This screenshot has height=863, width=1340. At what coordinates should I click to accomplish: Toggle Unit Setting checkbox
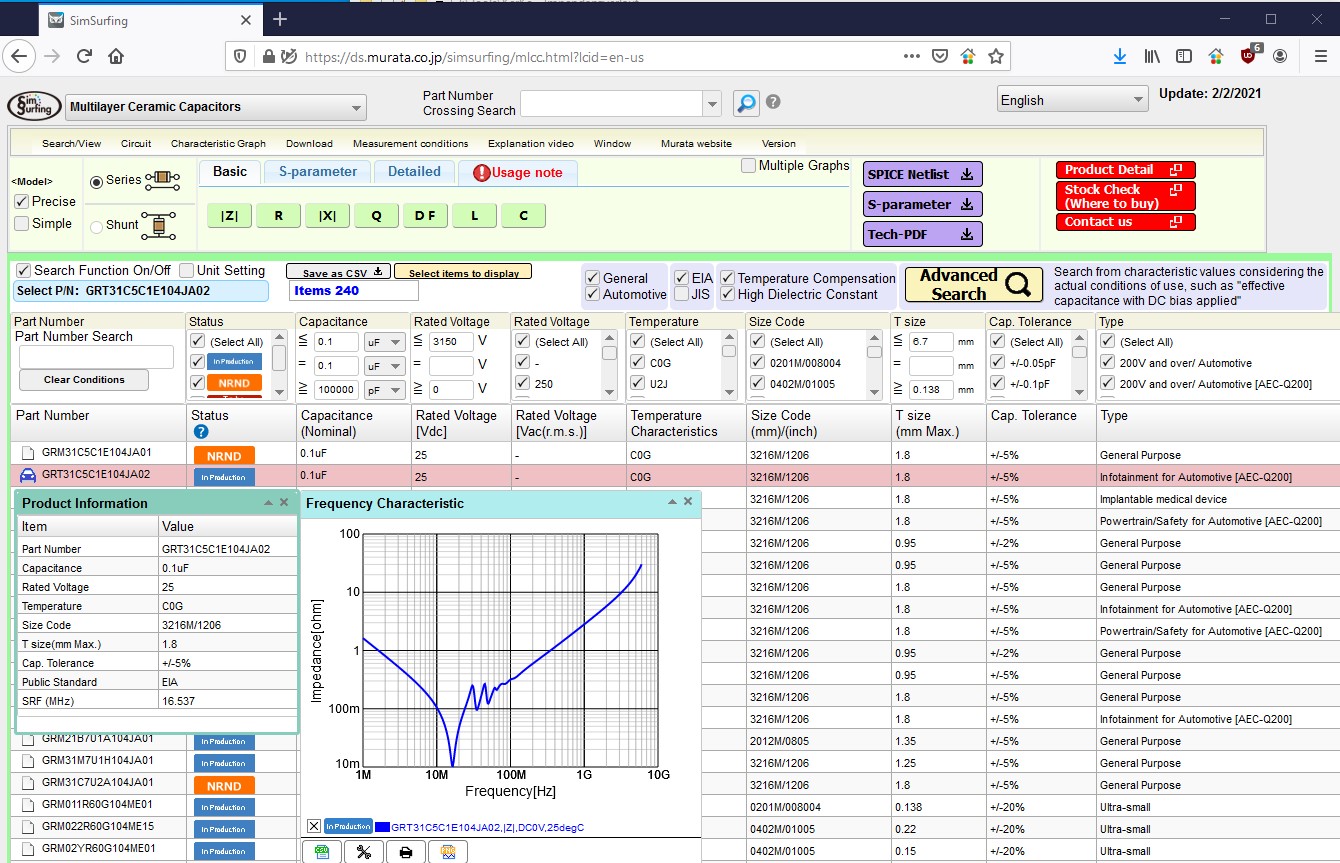click(x=187, y=270)
